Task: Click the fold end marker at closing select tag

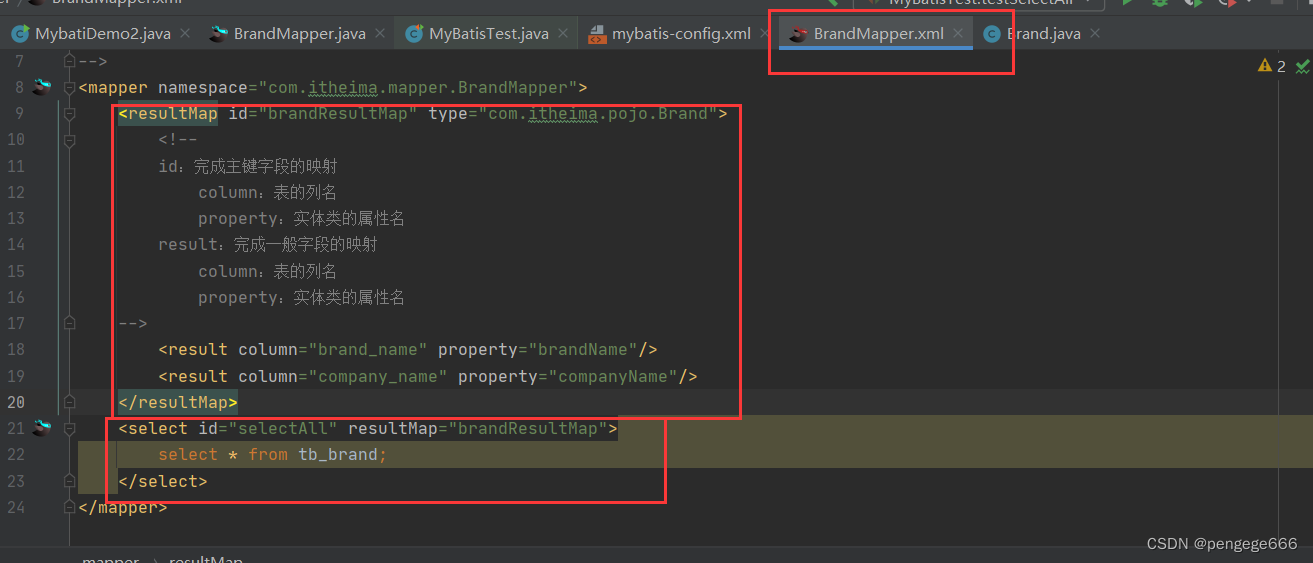Action: pyautogui.click(x=69, y=481)
